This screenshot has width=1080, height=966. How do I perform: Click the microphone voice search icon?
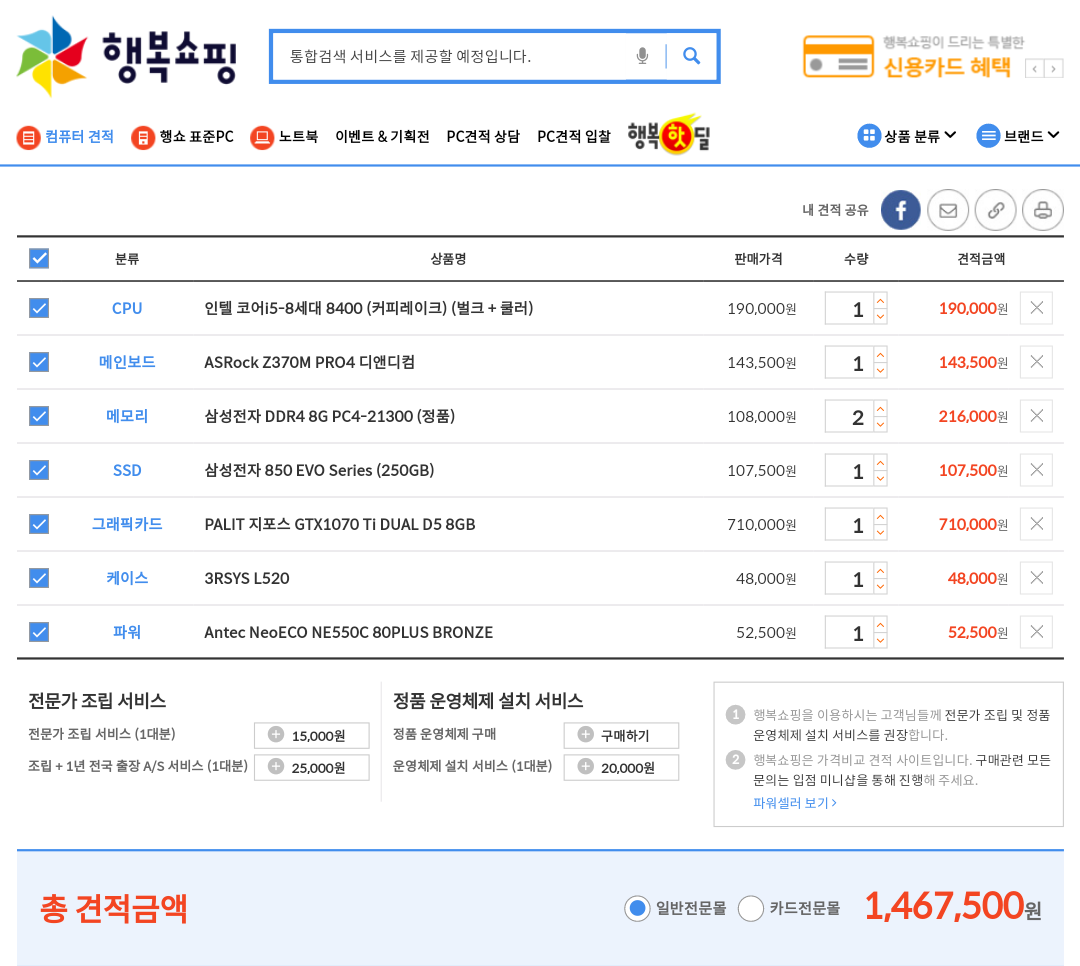(642, 56)
